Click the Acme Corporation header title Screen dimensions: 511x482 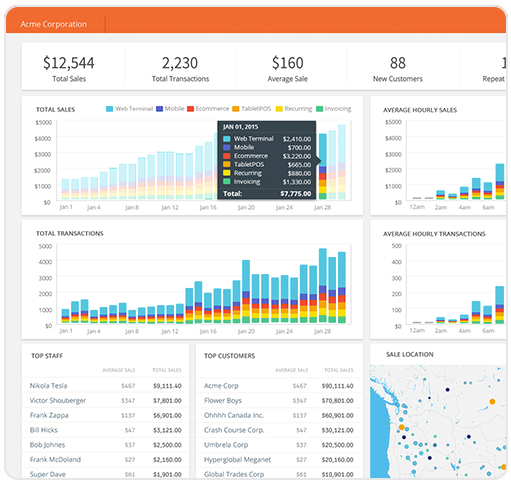point(54,24)
